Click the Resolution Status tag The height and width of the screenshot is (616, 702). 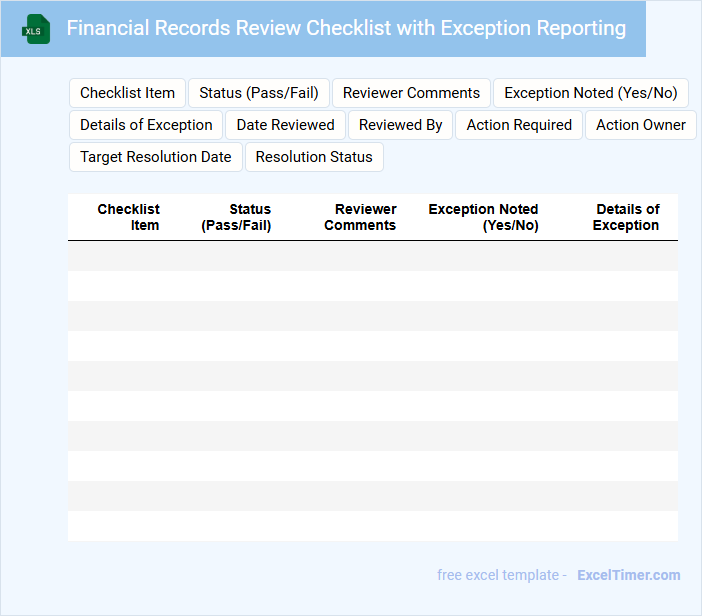[x=314, y=157]
